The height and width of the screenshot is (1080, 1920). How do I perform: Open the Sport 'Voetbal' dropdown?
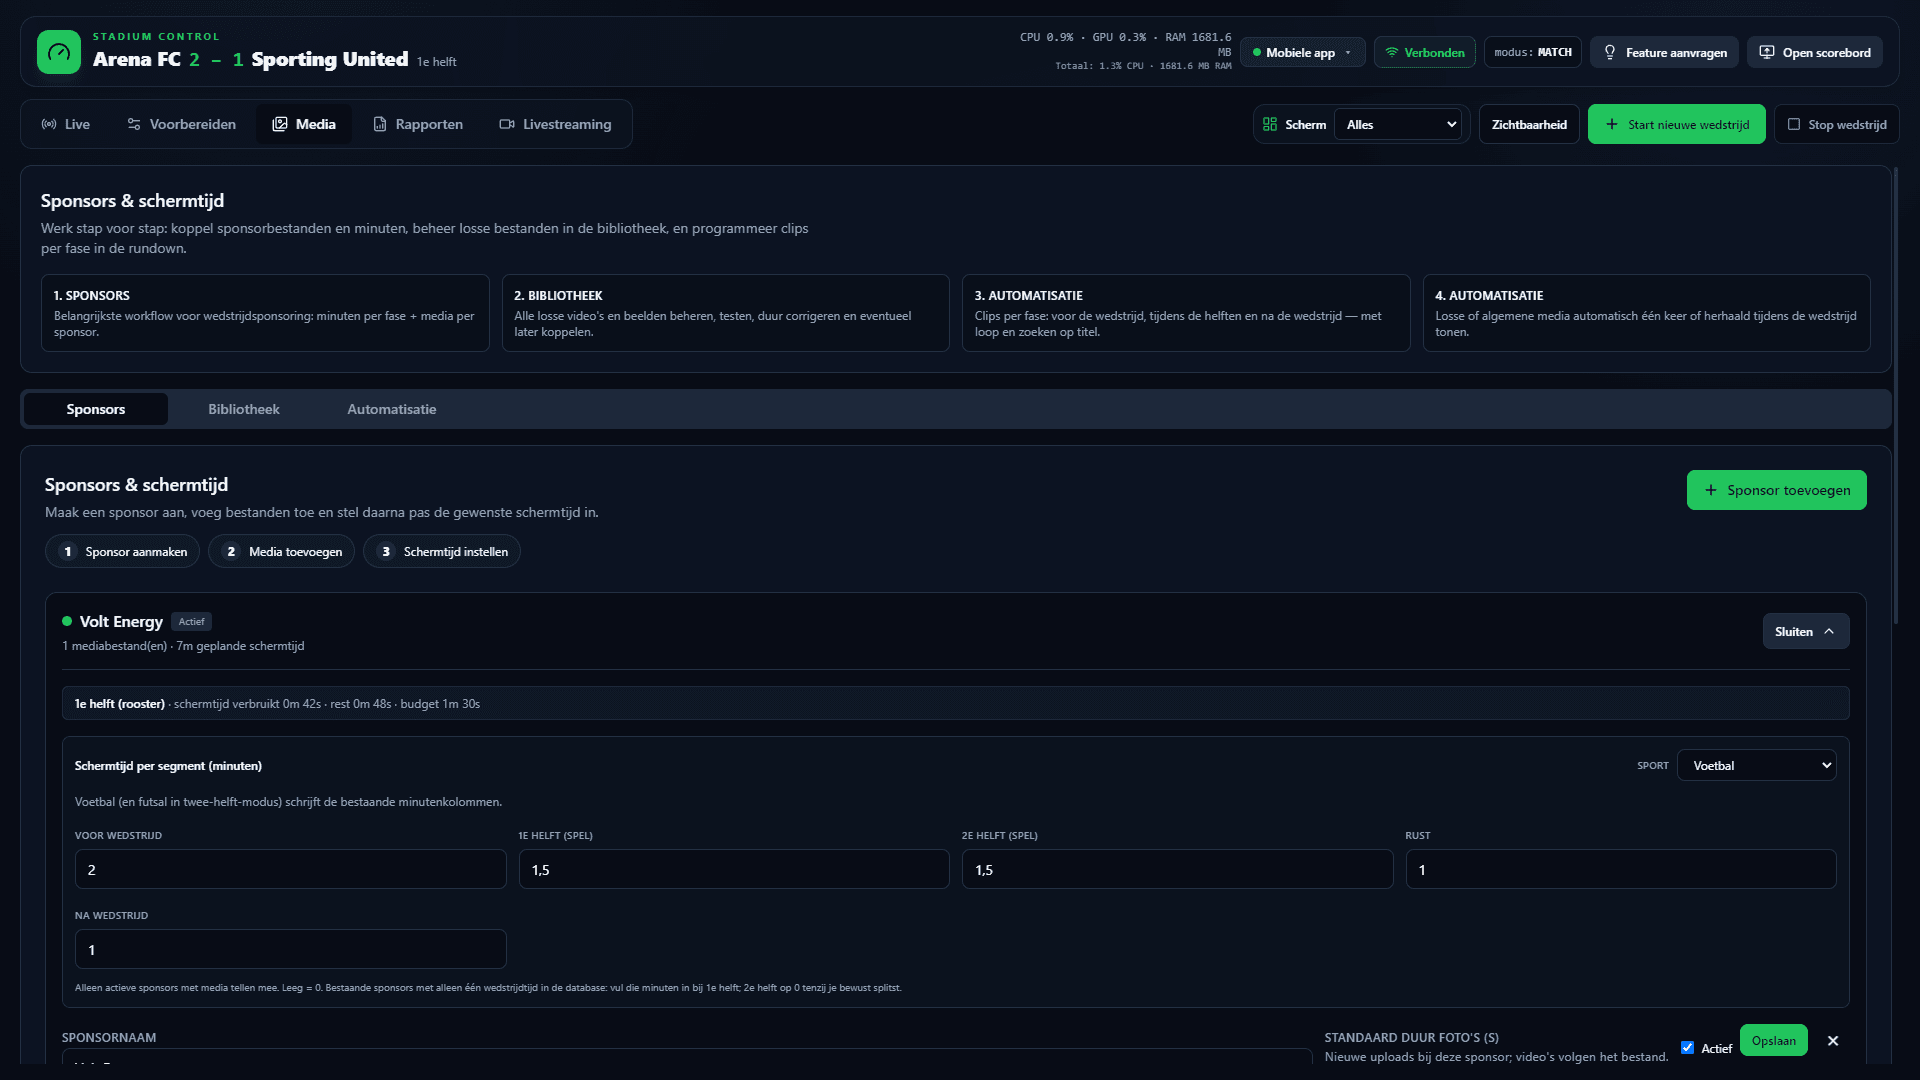point(1756,765)
